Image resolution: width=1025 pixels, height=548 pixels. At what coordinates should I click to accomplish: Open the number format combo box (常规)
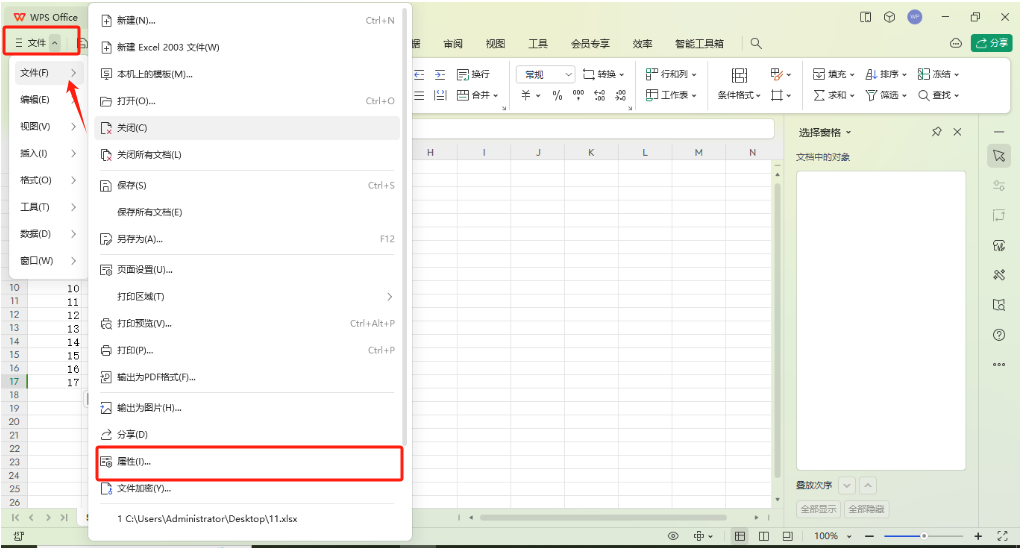pos(546,75)
